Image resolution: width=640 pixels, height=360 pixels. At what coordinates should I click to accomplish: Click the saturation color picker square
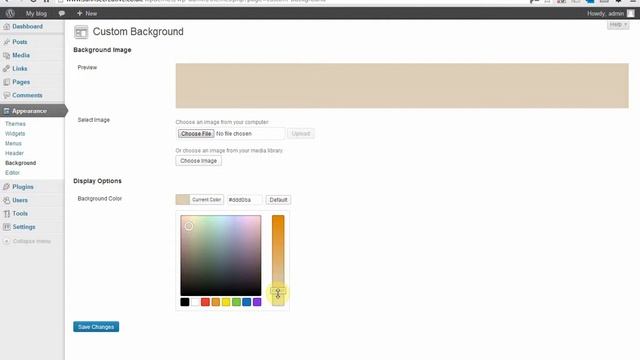221,255
